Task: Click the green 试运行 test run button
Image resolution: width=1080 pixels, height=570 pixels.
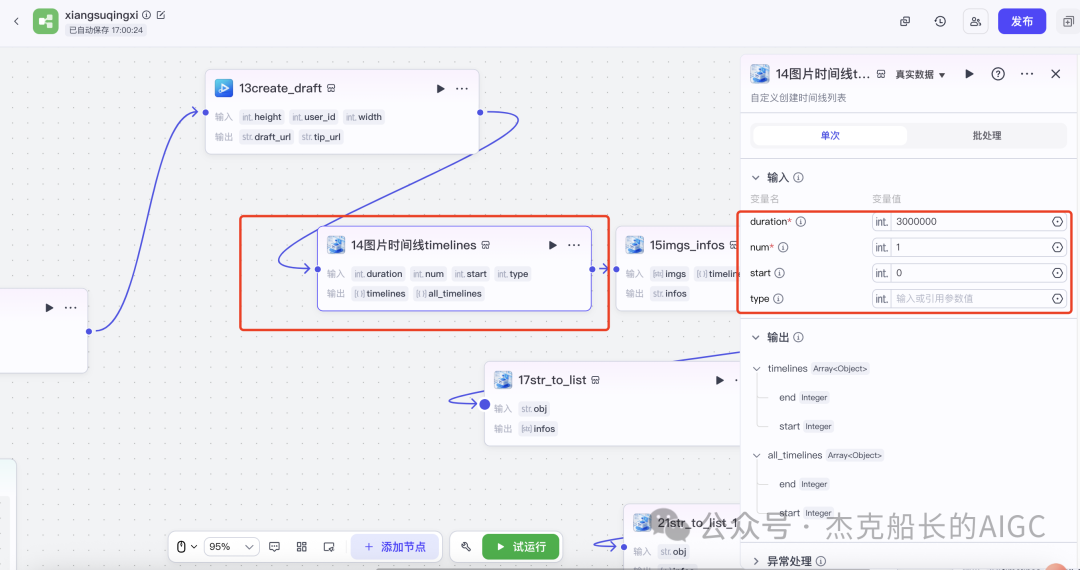Action: [x=521, y=547]
